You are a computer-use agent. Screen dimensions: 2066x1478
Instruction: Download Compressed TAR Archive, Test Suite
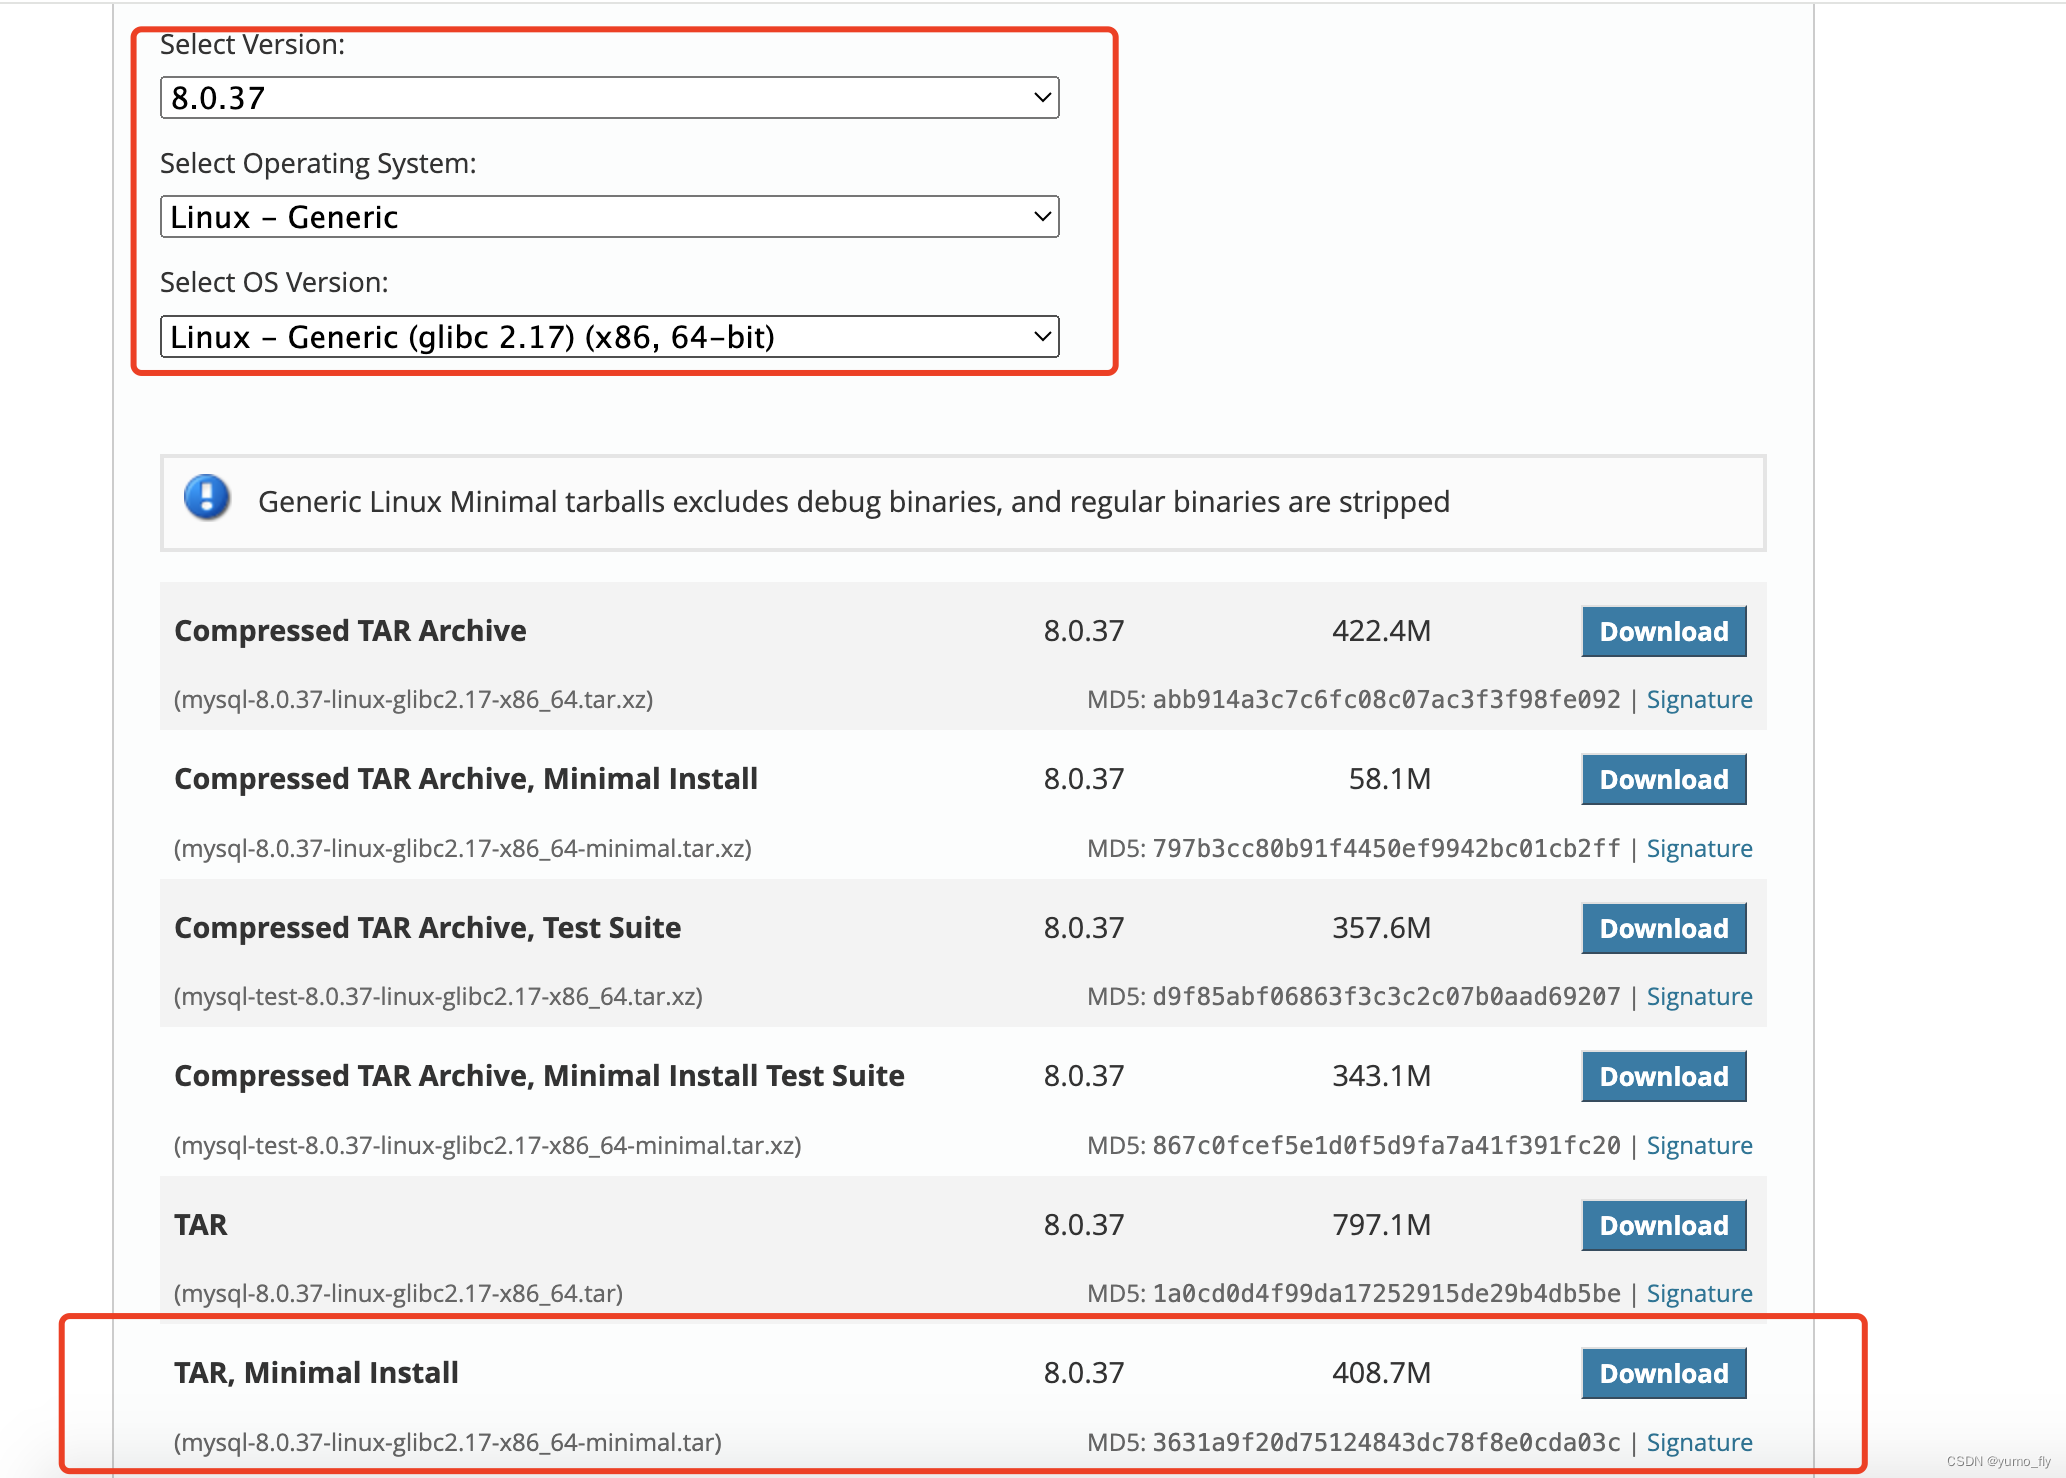click(1664, 928)
